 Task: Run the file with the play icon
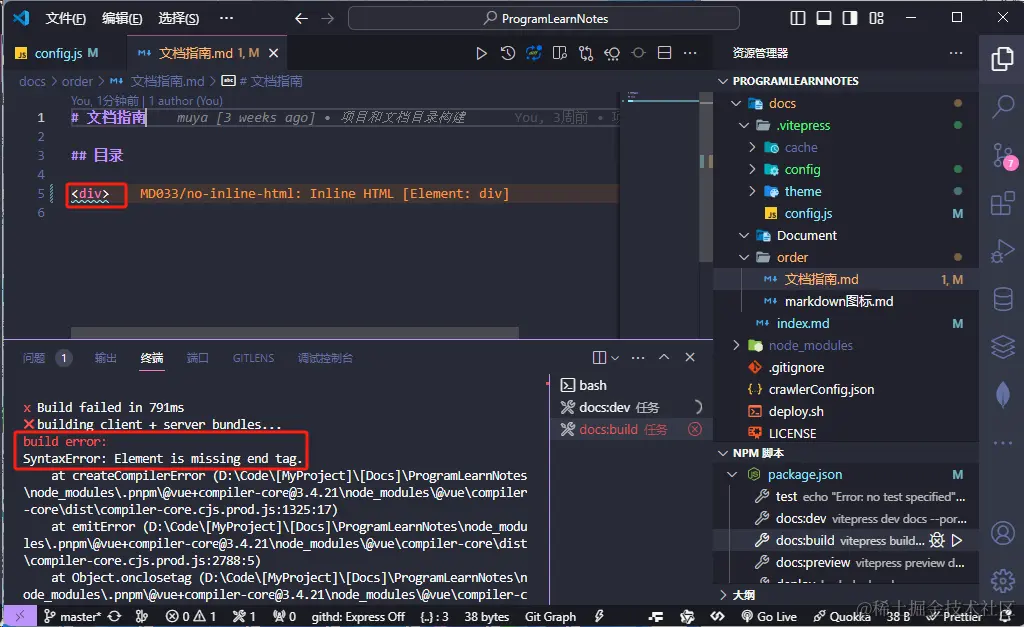coord(481,54)
